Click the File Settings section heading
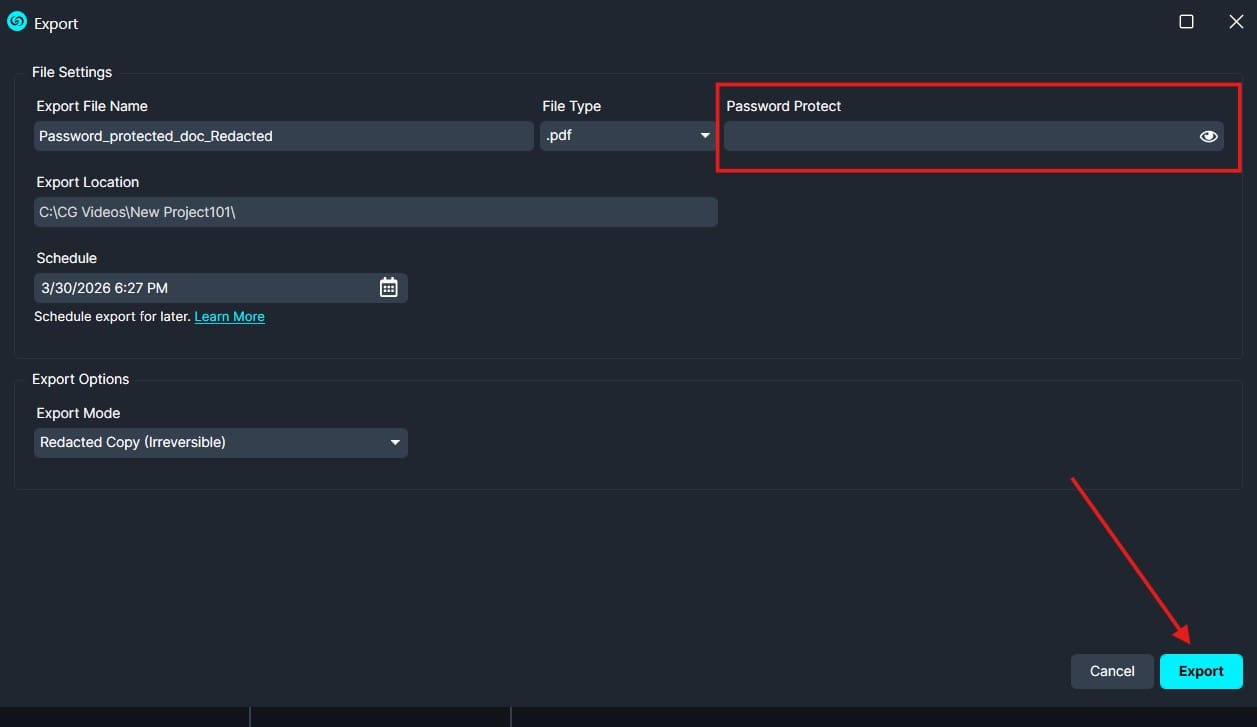The height and width of the screenshot is (727, 1257). [72, 72]
